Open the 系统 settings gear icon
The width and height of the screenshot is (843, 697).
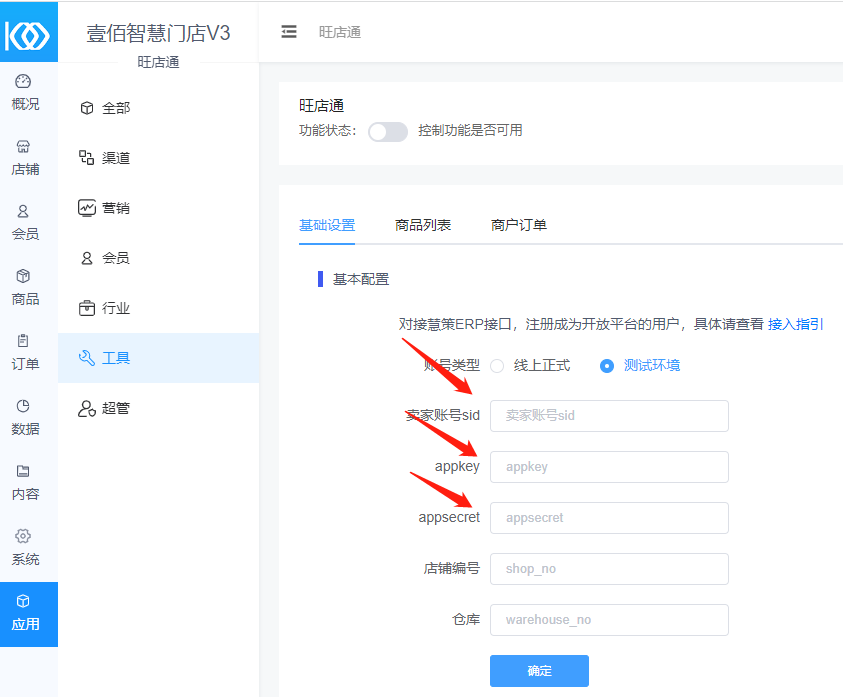pos(23,536)
